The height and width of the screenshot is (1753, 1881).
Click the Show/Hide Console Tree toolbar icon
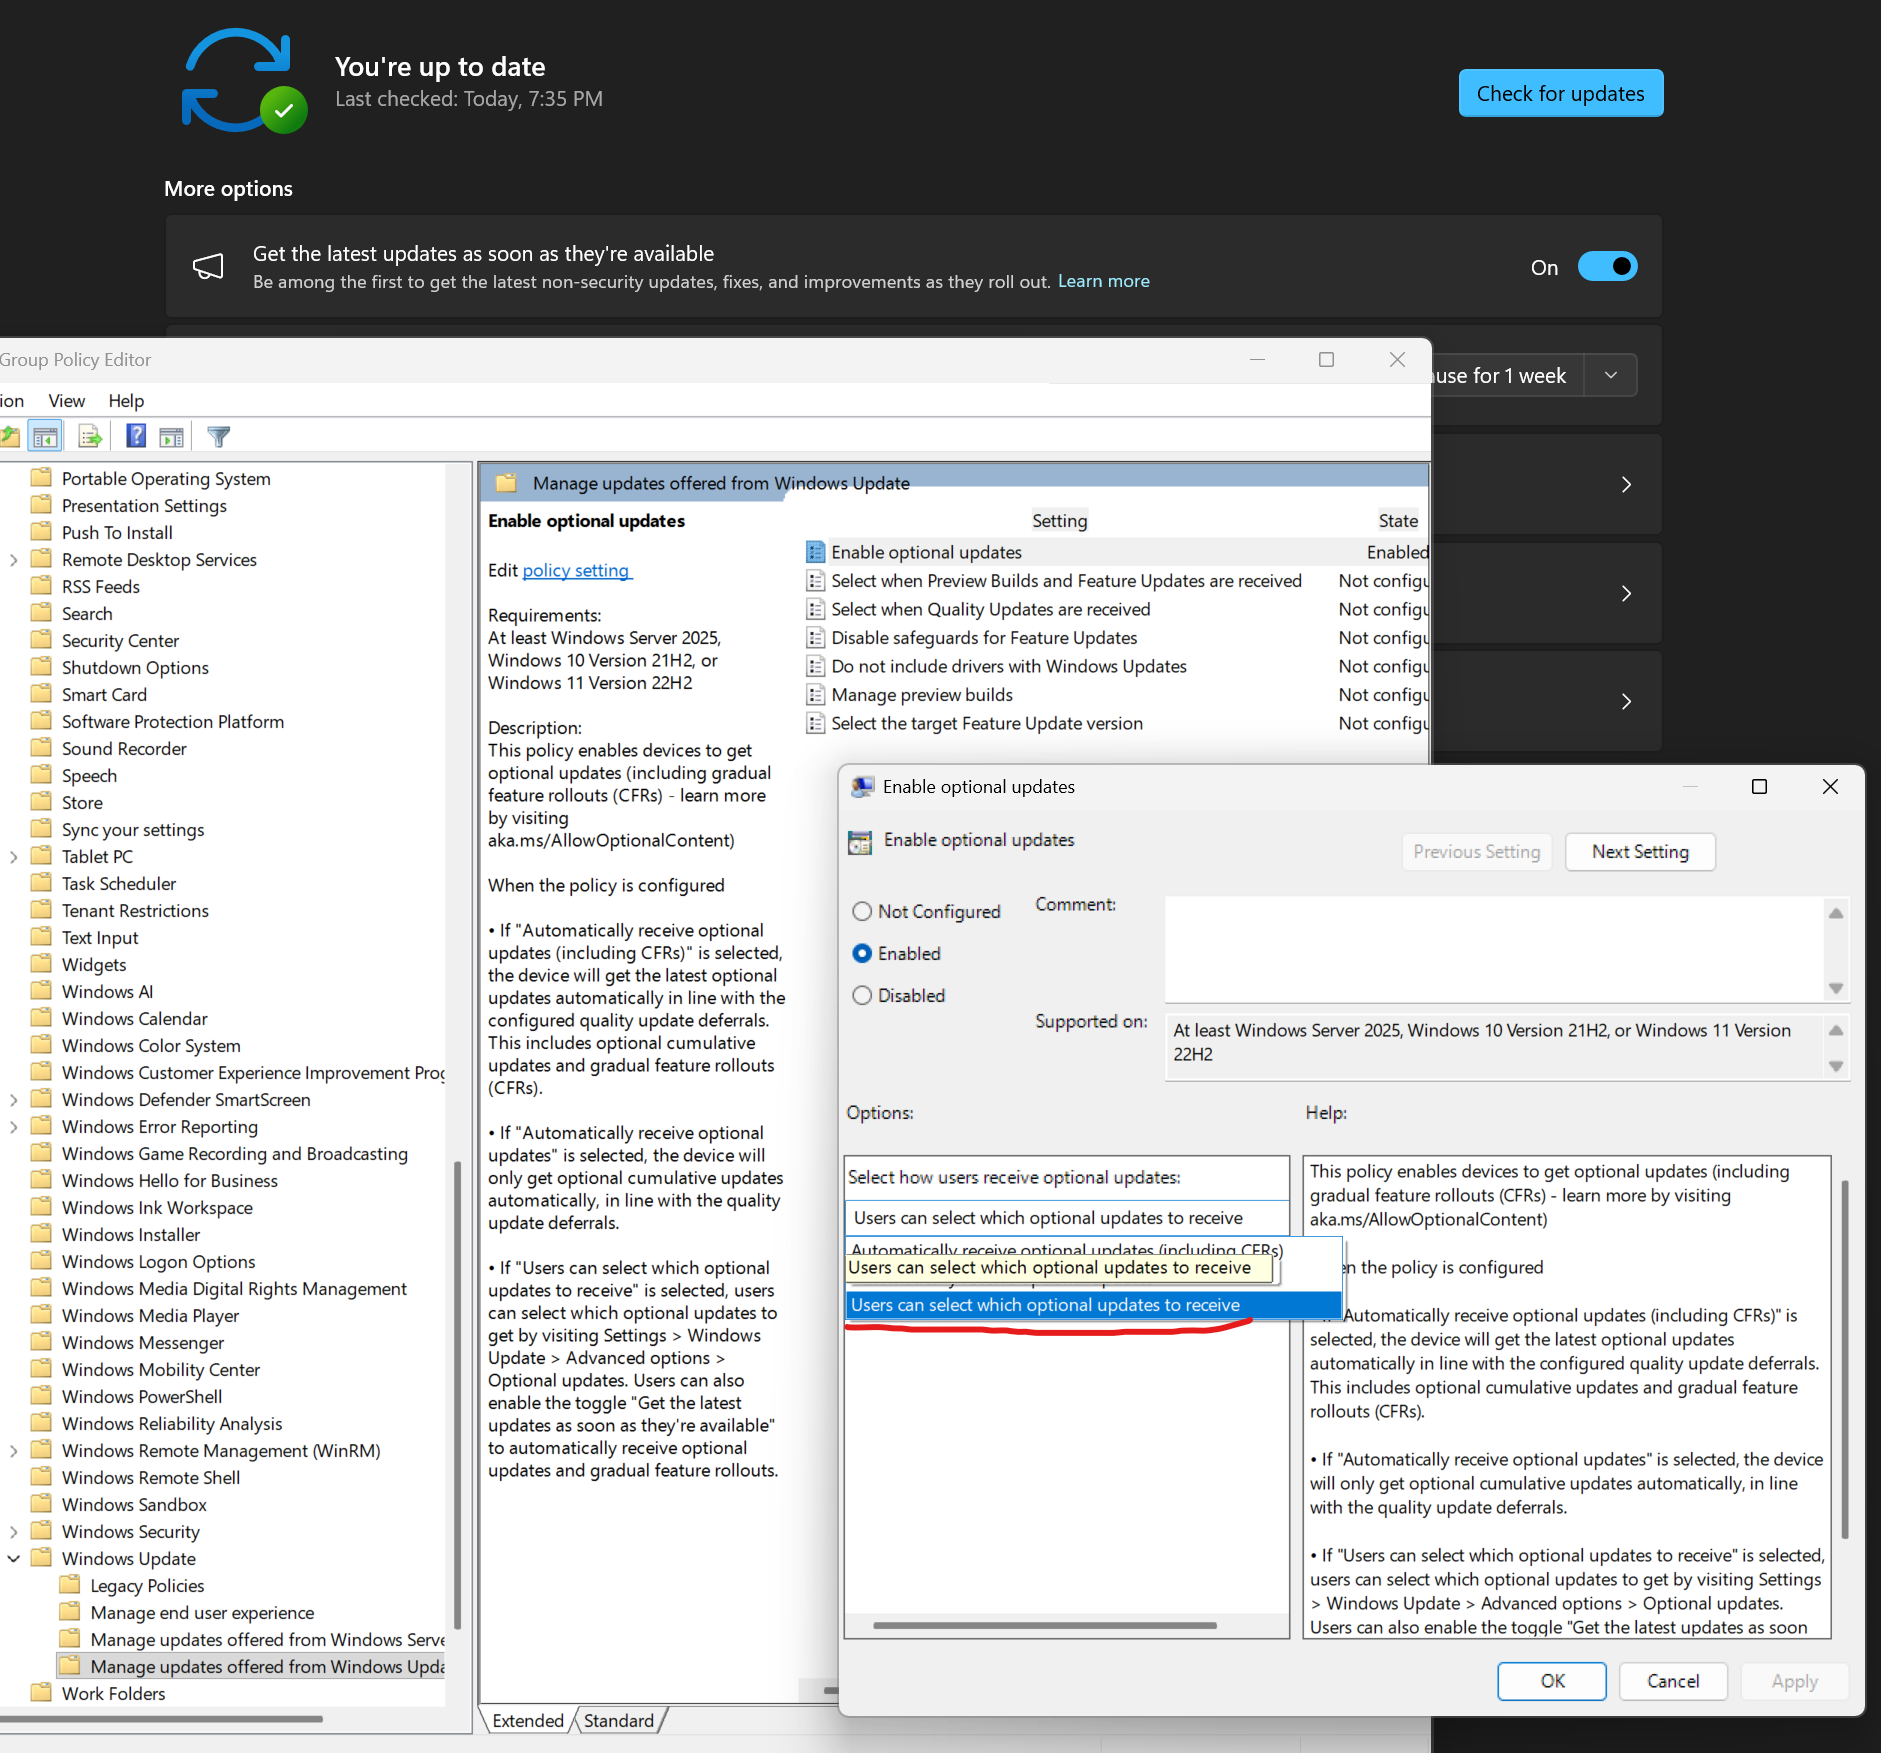[45, 437]
